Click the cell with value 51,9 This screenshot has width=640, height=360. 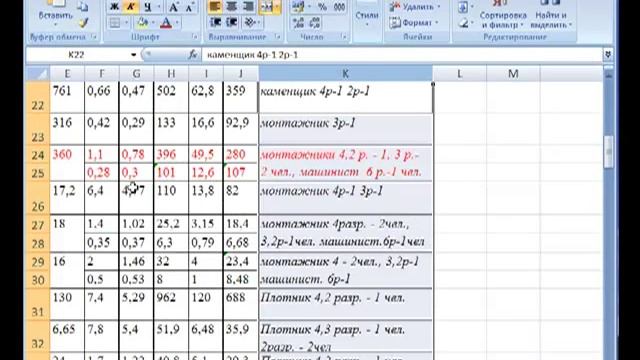pos(171,336)
